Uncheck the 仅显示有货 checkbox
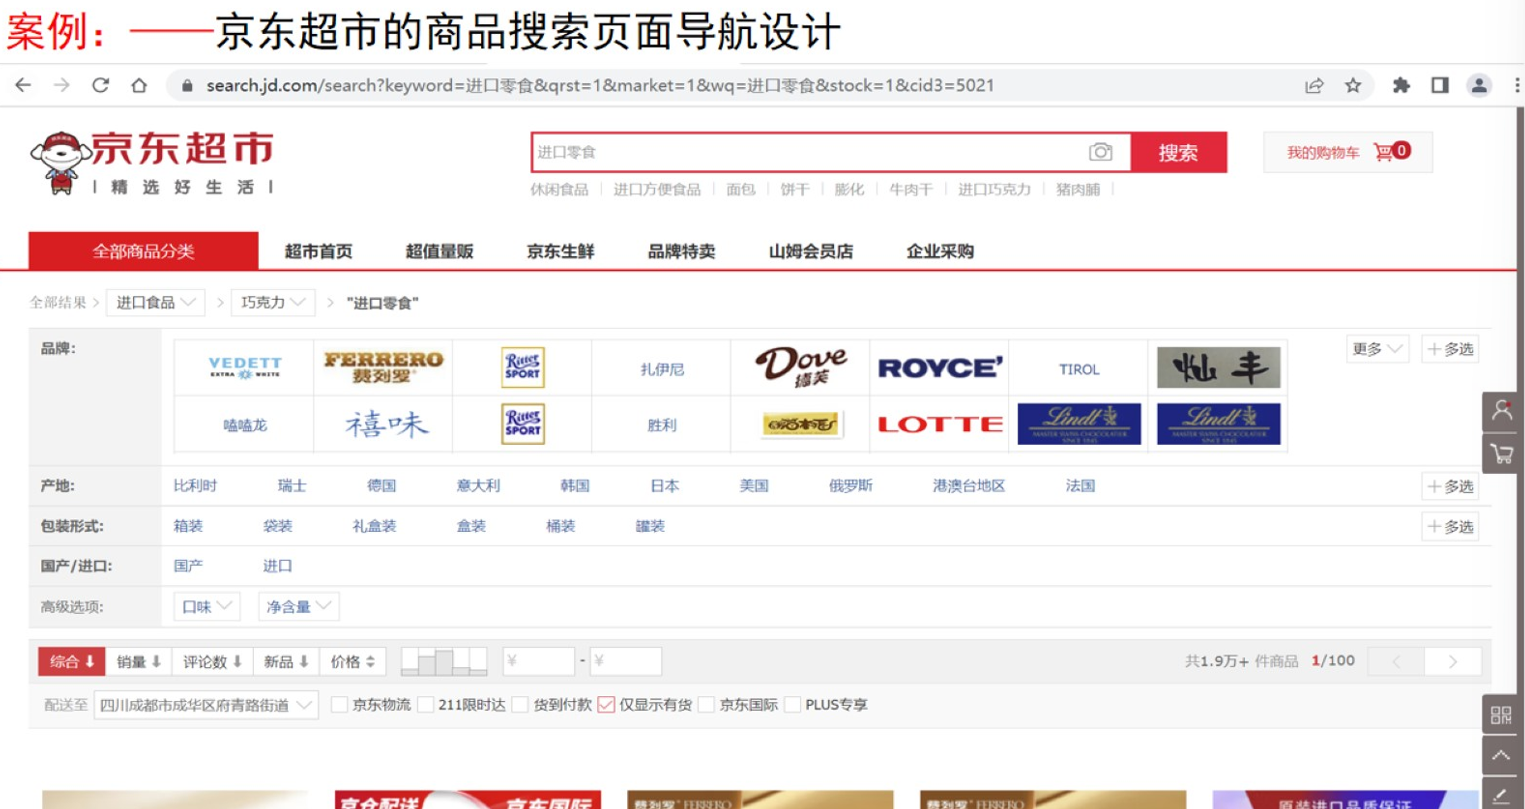Viewport: 1525px width, 809px height. pyautogui.click(x=606, y=705)
